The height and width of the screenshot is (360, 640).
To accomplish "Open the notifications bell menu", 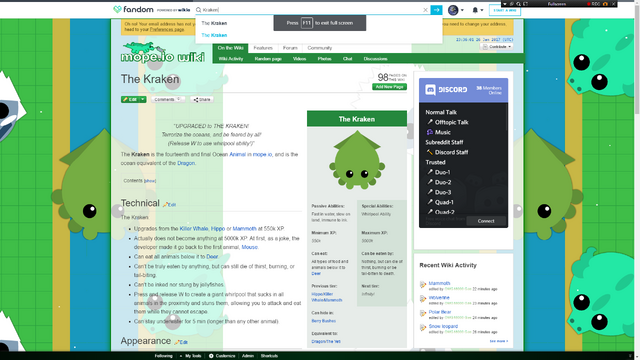I will 477,10.
